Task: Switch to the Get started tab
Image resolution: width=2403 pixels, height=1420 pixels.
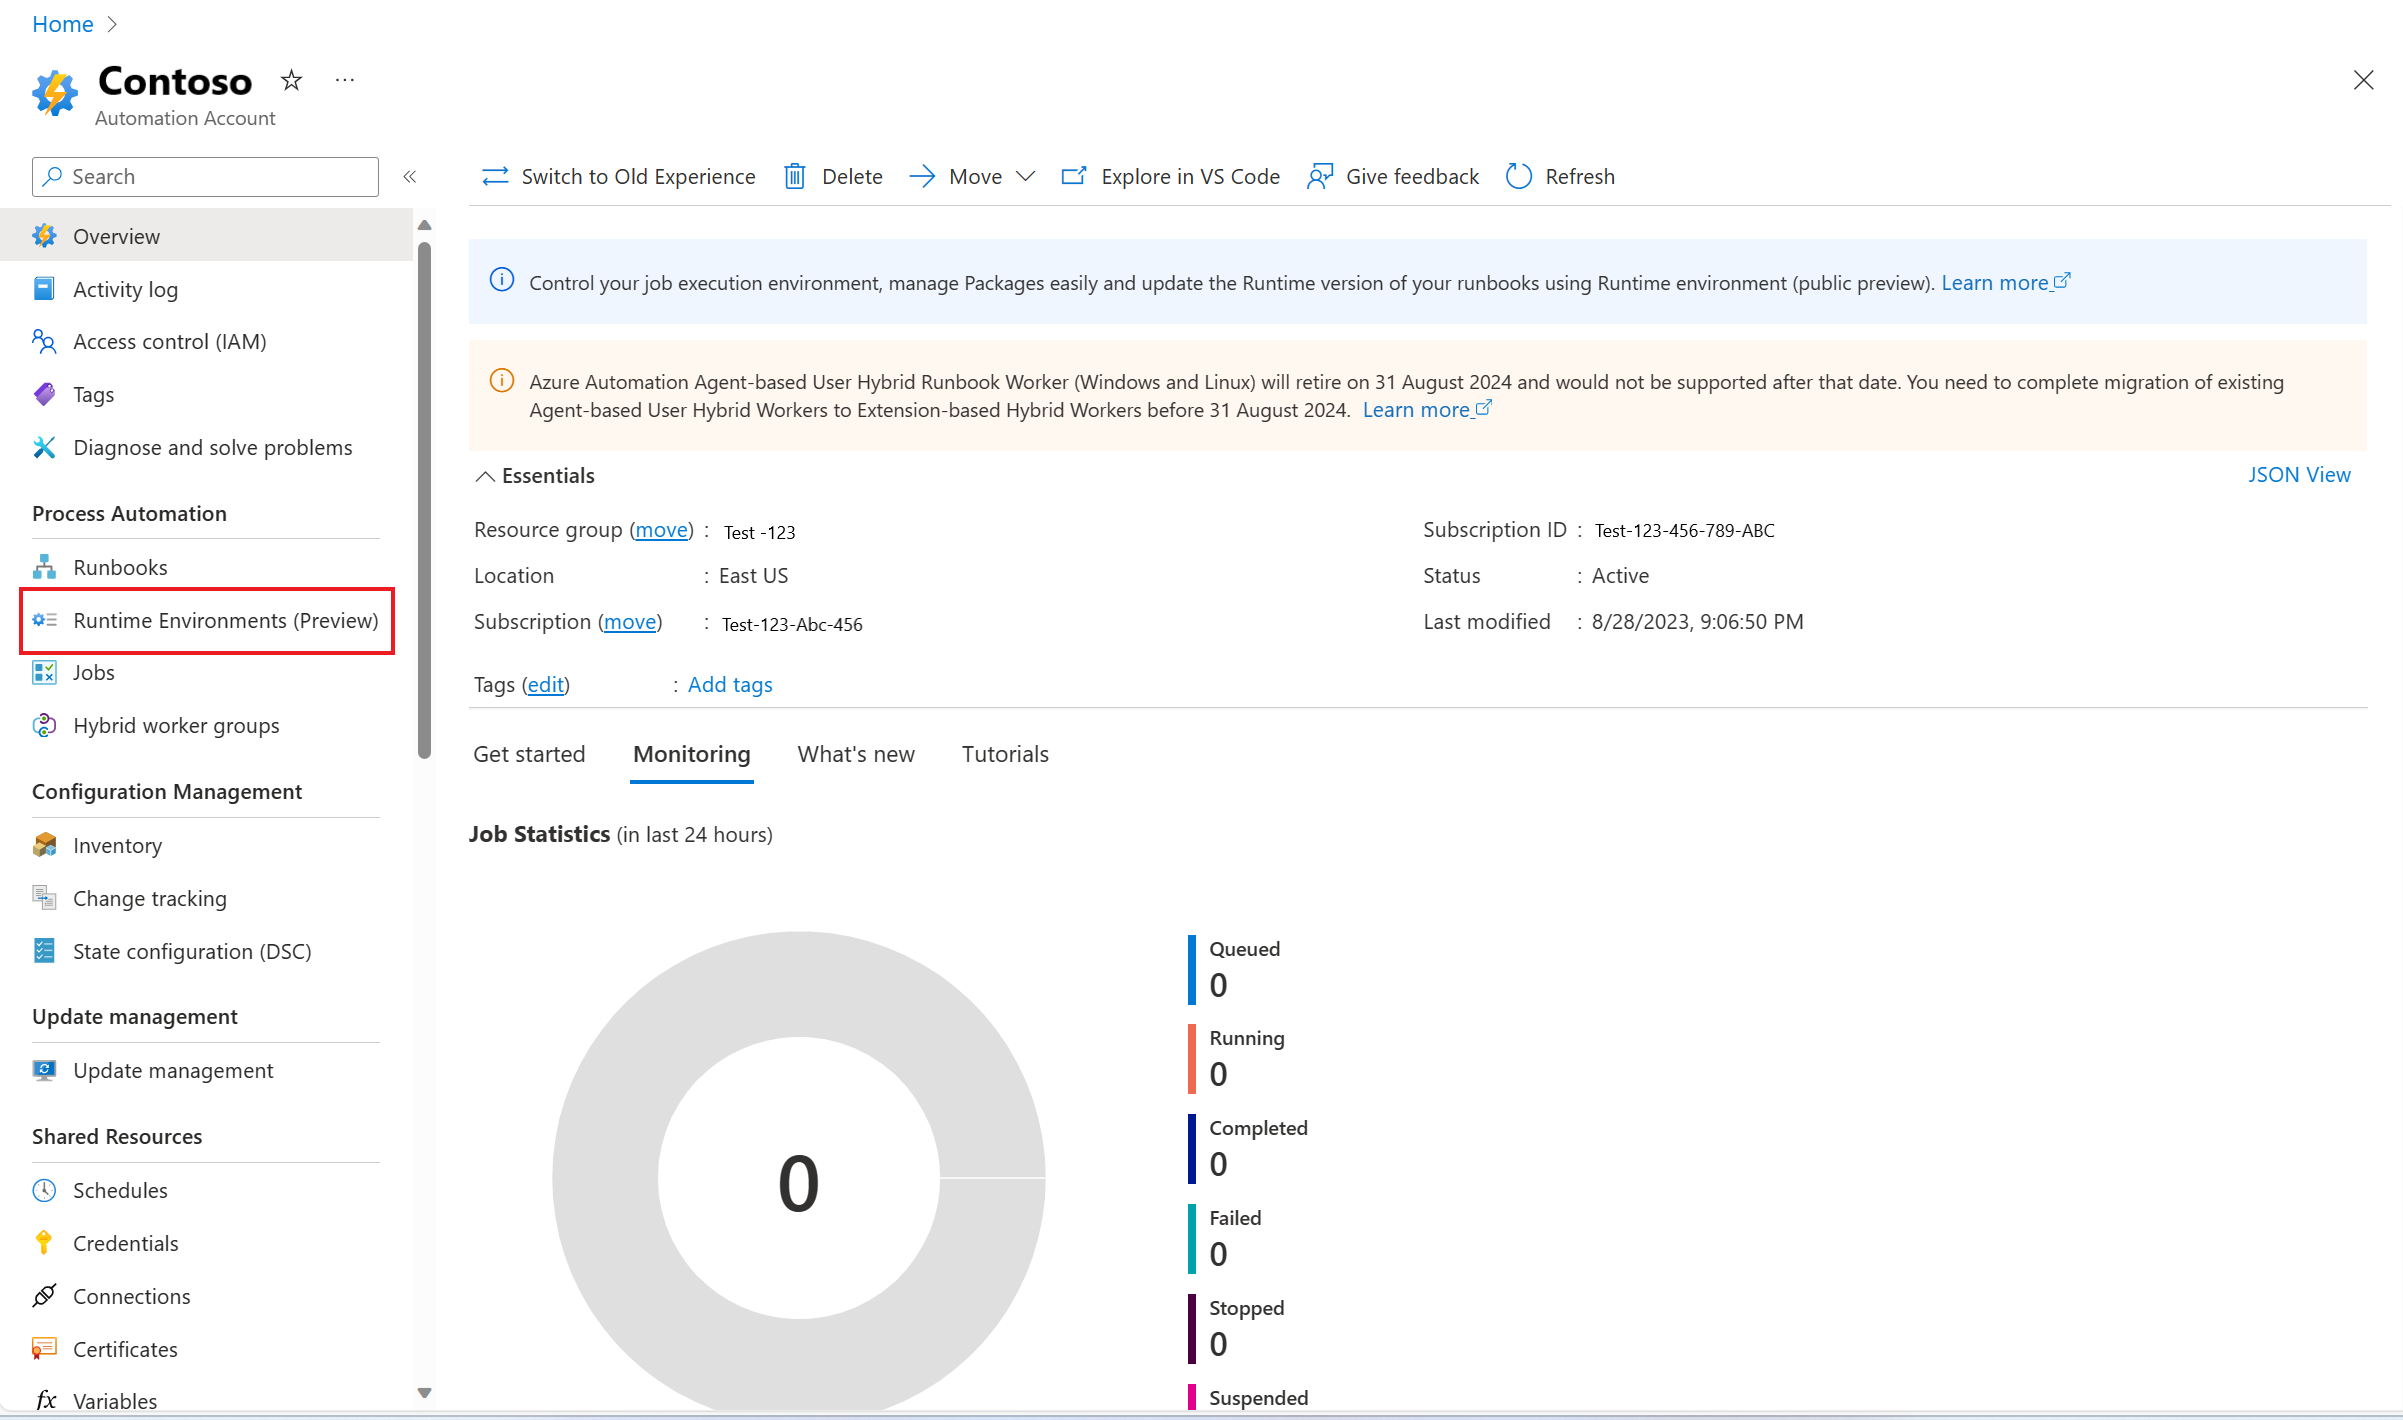Action: [529, 754]
